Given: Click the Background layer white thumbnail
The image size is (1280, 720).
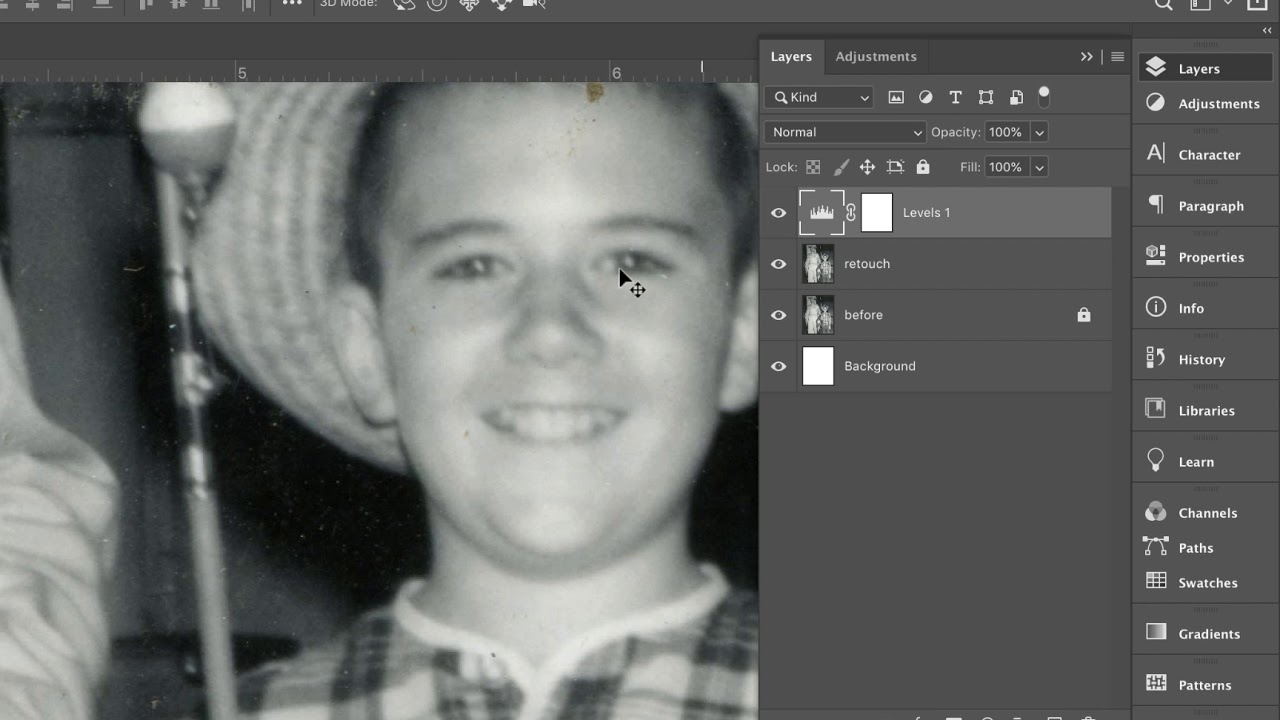Looking at the screenshot, I should pyautogui.click(x=818, y=366).
